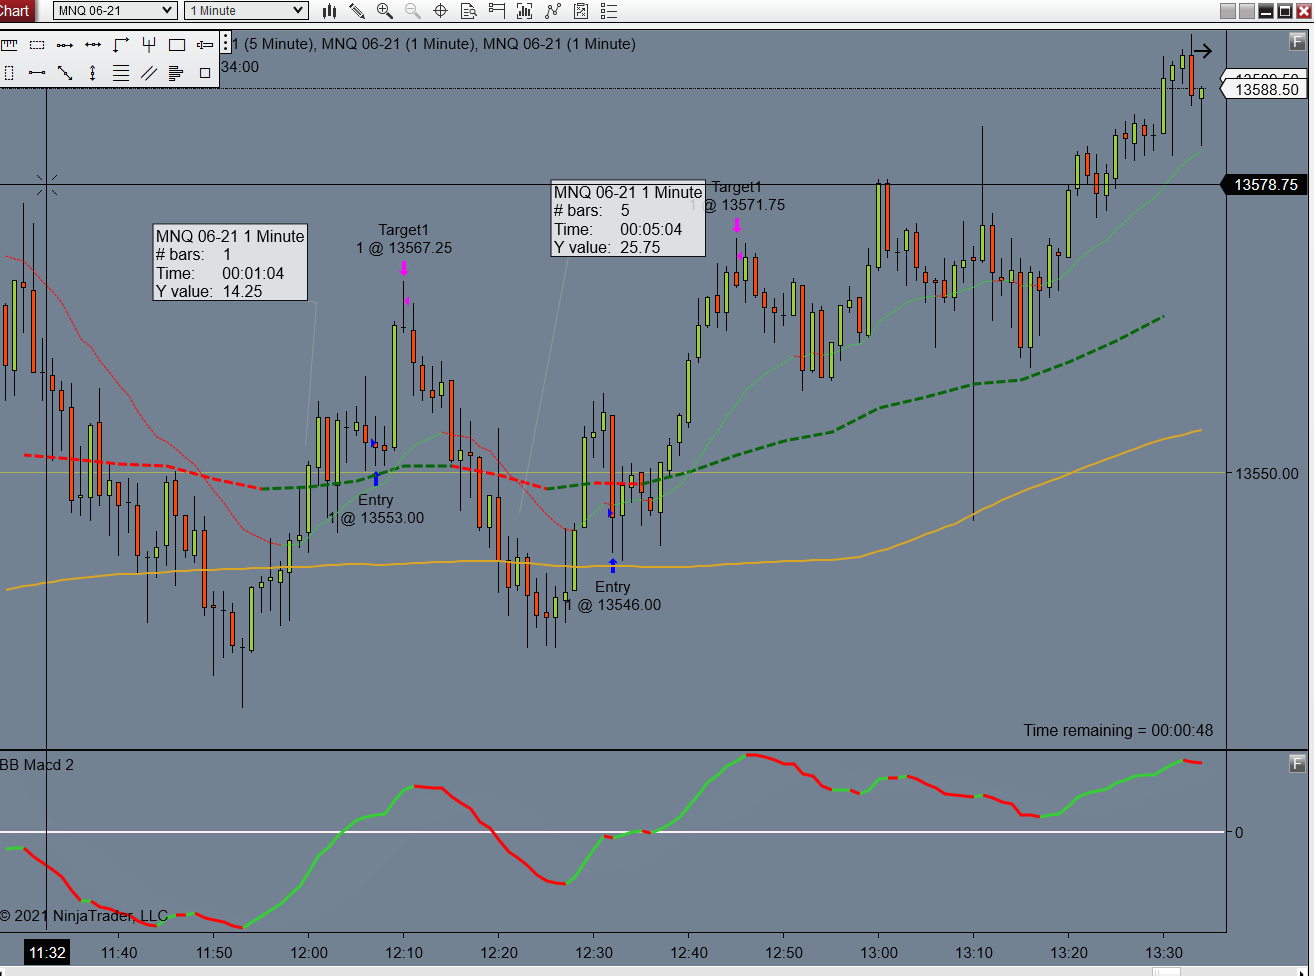Click the scroll-to-latest-bar arrow

(1201, 51)
